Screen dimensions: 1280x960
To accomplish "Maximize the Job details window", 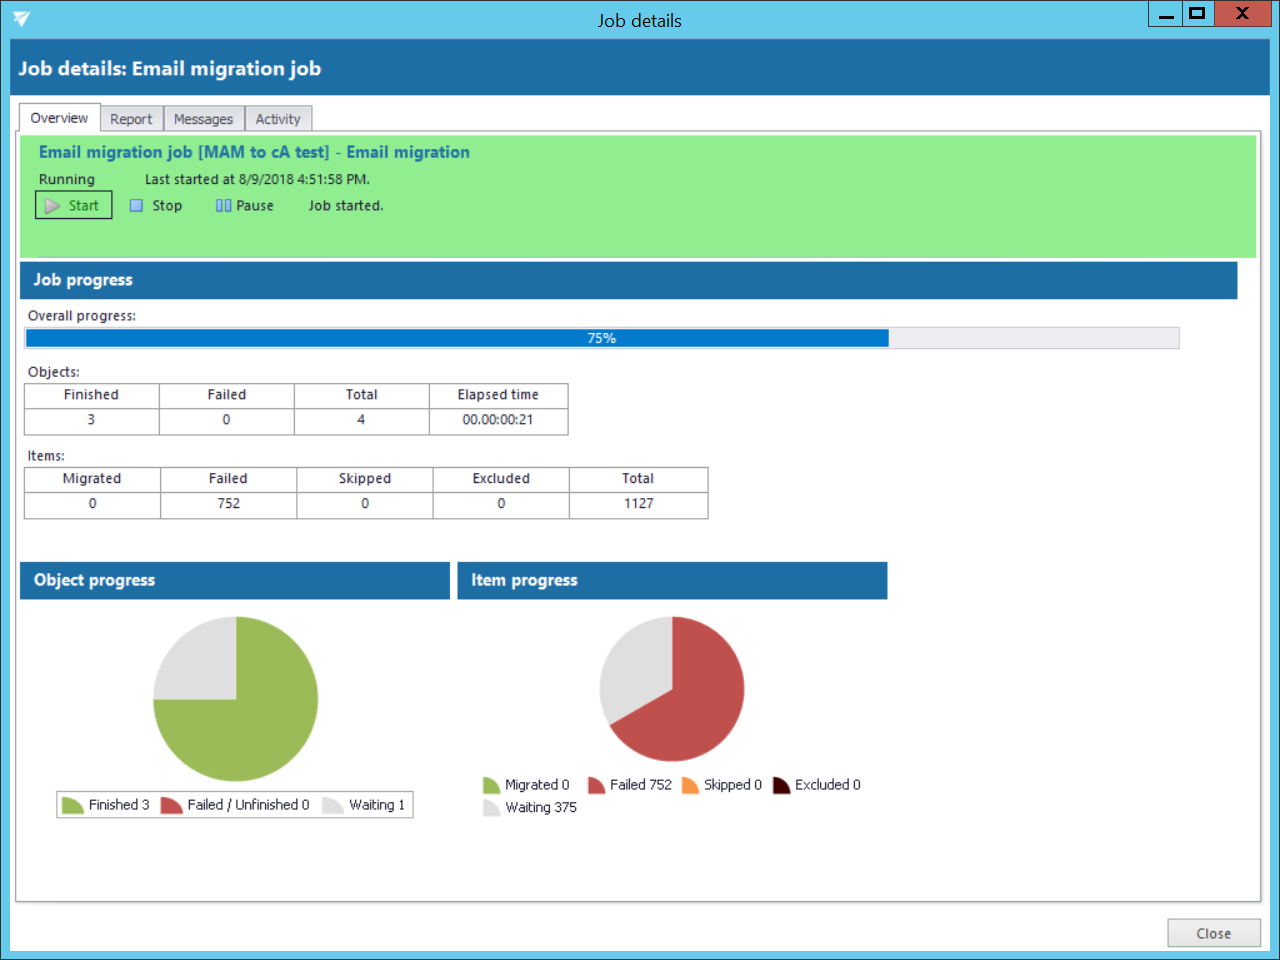I will click(x=1197, y=13).
